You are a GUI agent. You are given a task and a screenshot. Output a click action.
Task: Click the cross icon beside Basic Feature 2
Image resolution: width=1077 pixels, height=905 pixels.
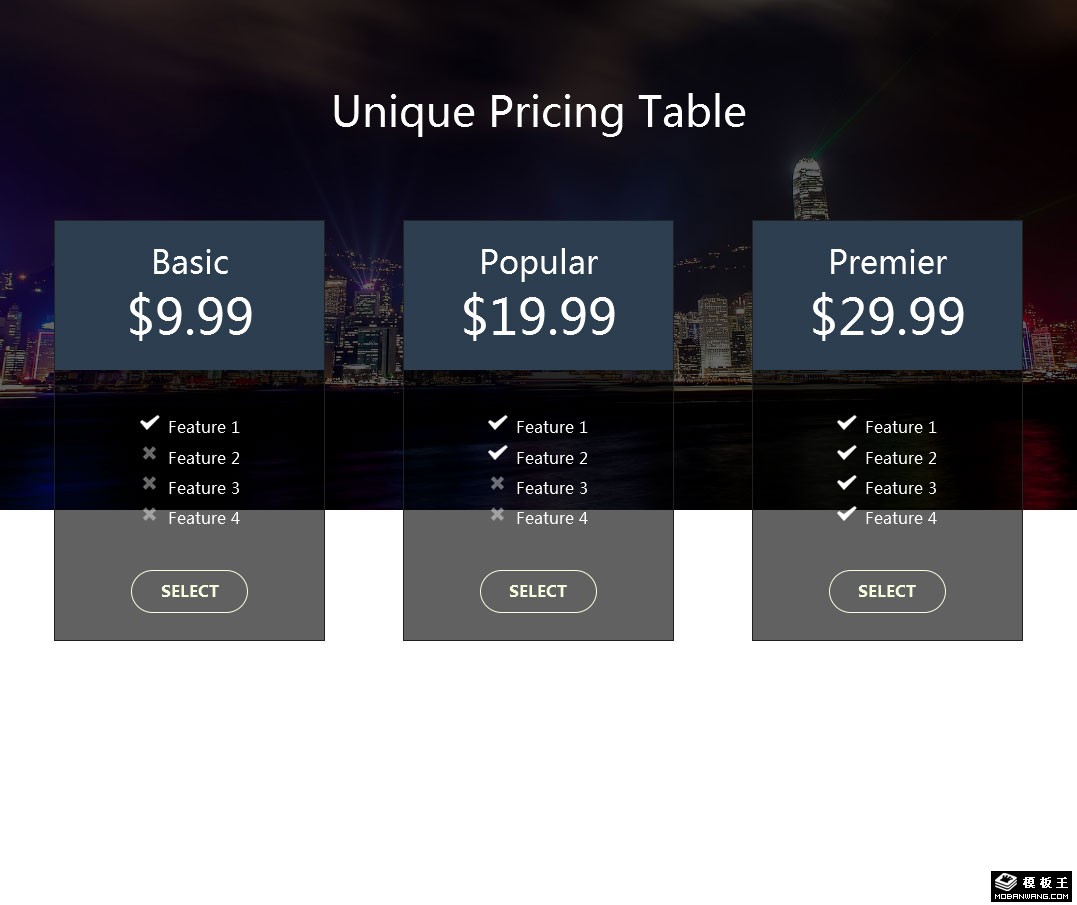point(149,453)
